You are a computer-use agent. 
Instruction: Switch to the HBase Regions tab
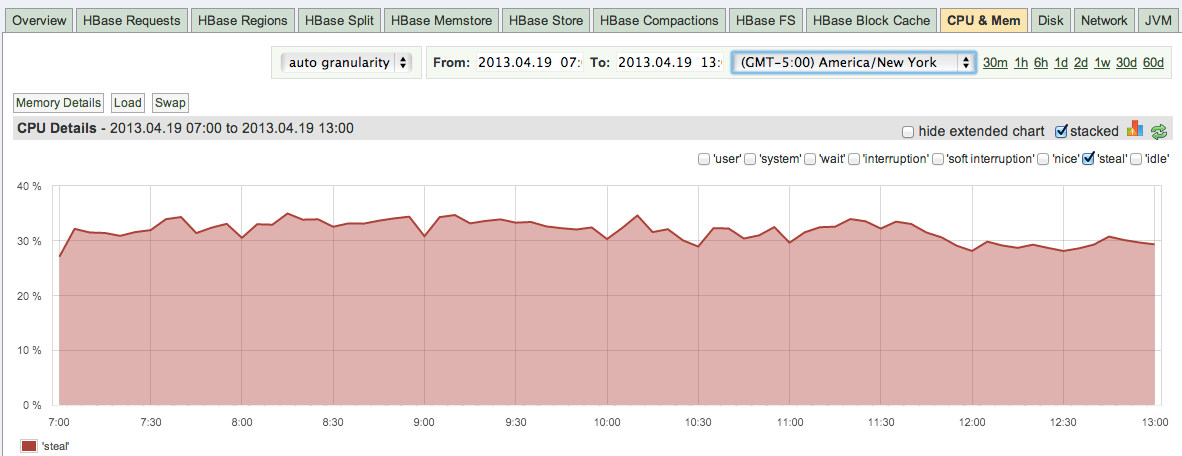(243, 20)
